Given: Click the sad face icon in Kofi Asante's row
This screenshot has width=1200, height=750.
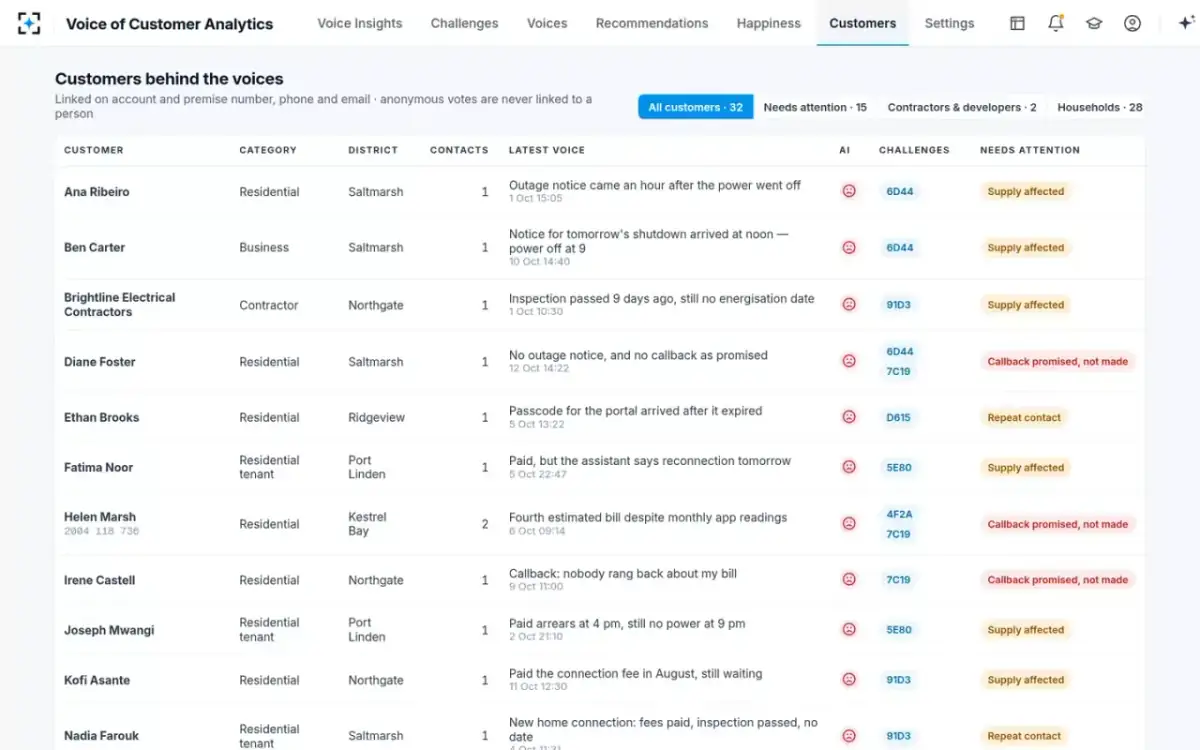Looking at the screenshot, I should pos(849,680).
